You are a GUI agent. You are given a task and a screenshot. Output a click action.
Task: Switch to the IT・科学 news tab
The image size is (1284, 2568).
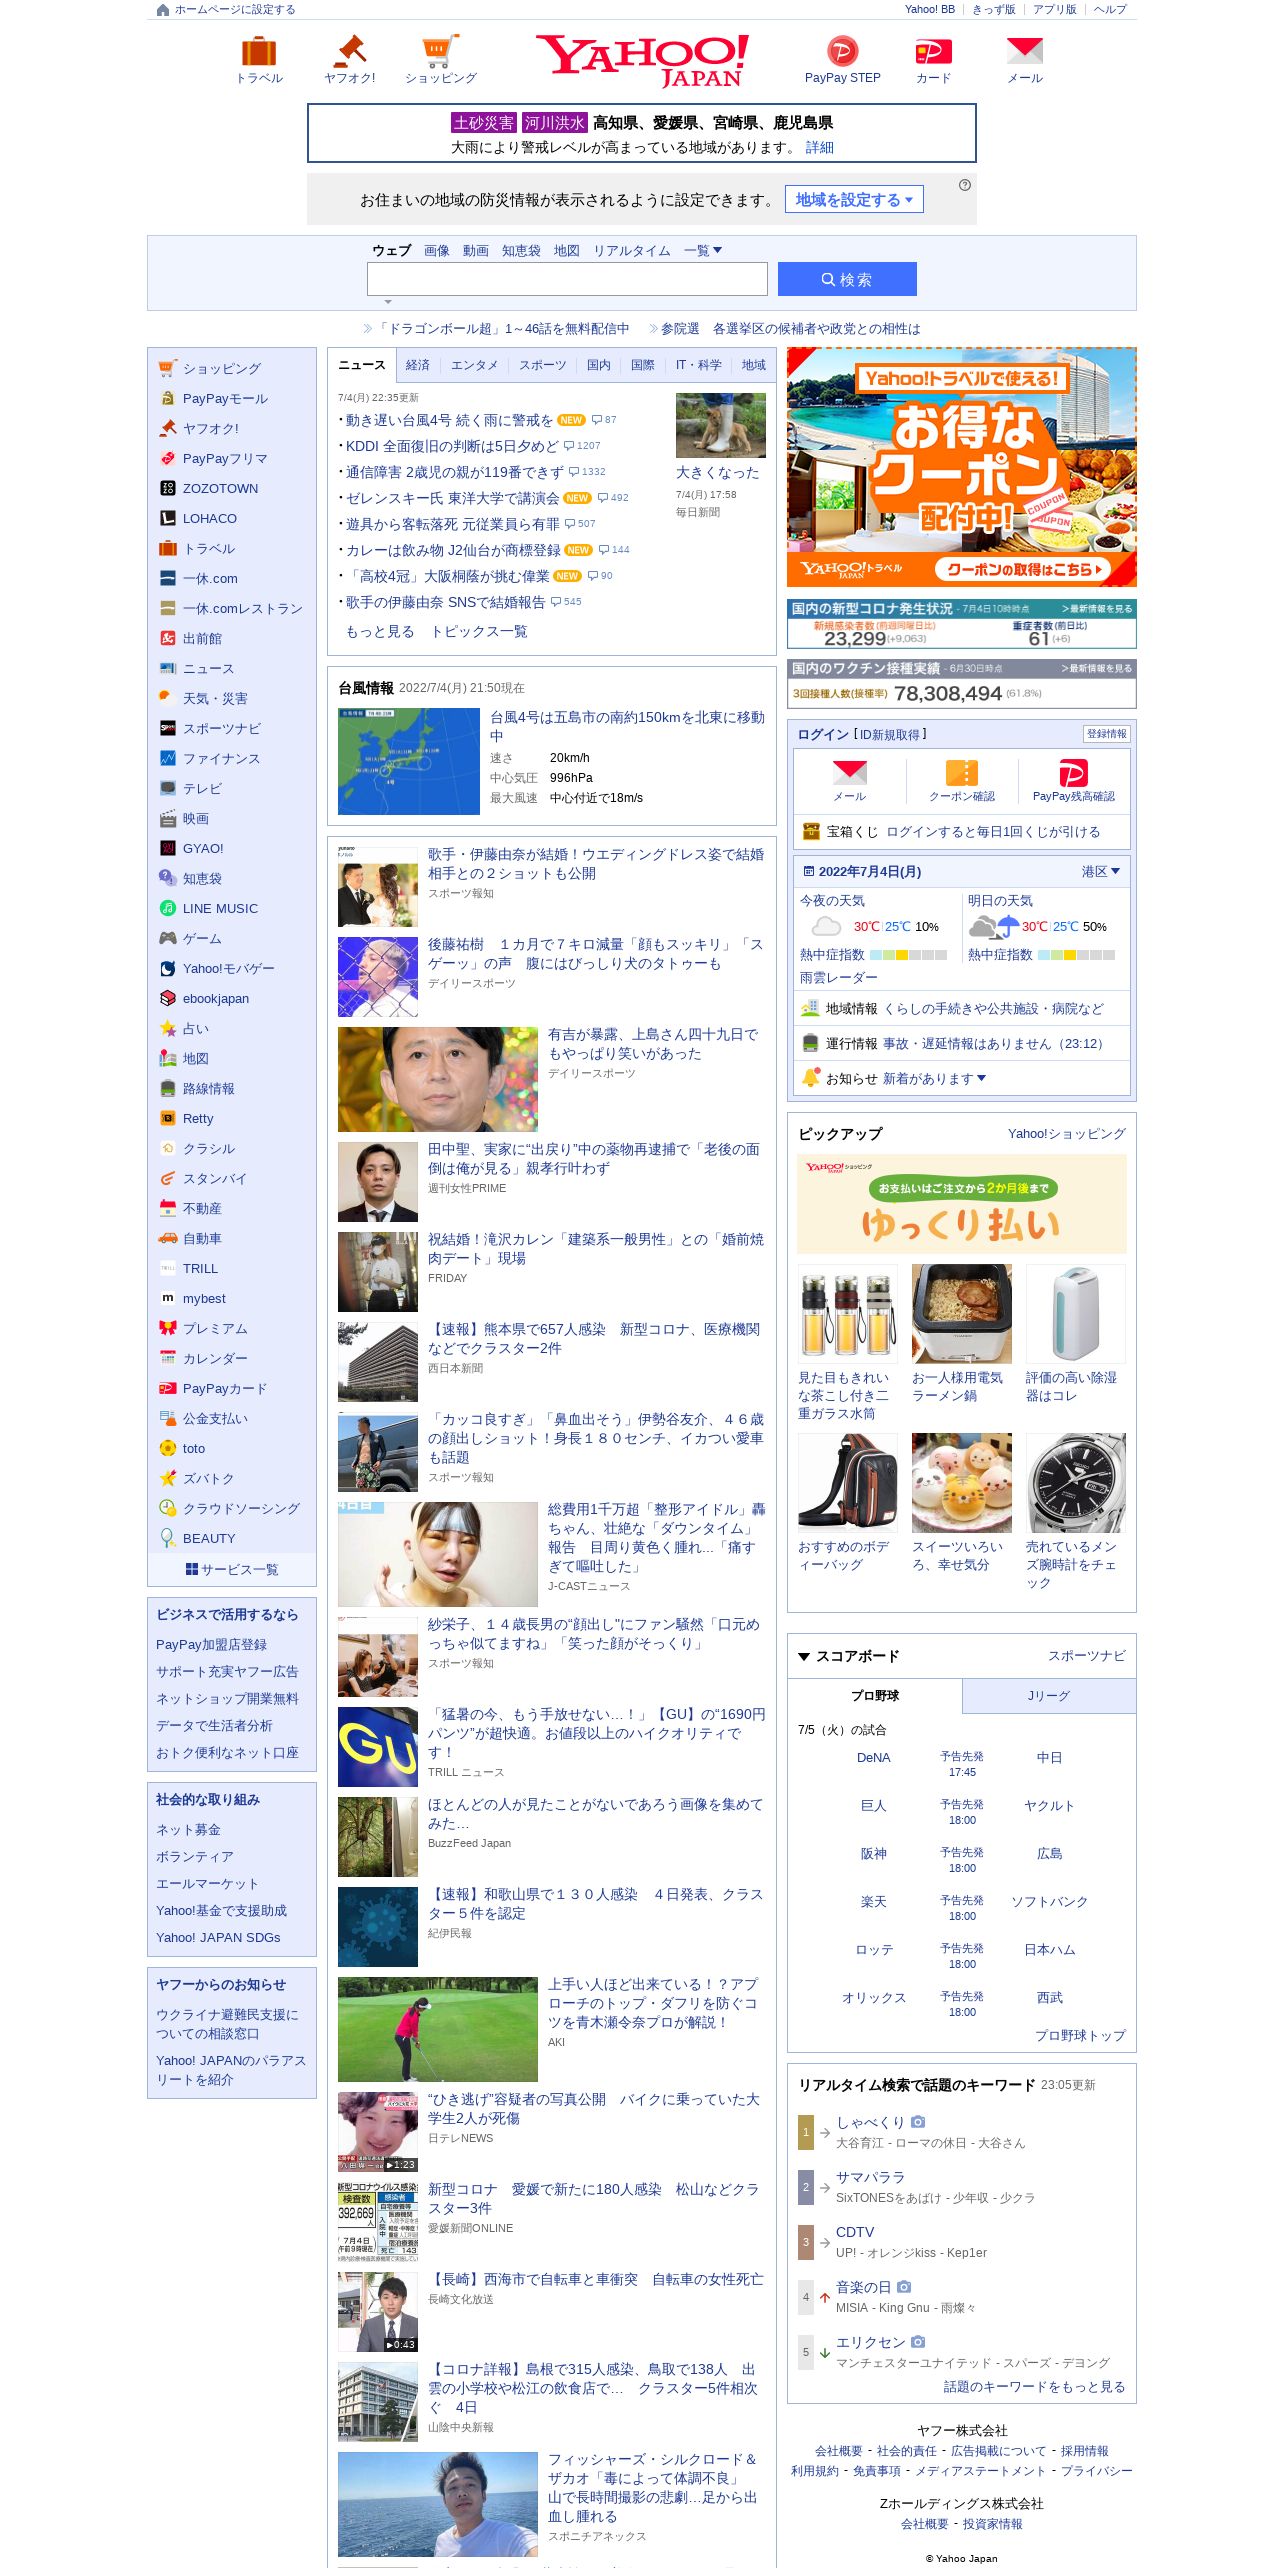698,365
